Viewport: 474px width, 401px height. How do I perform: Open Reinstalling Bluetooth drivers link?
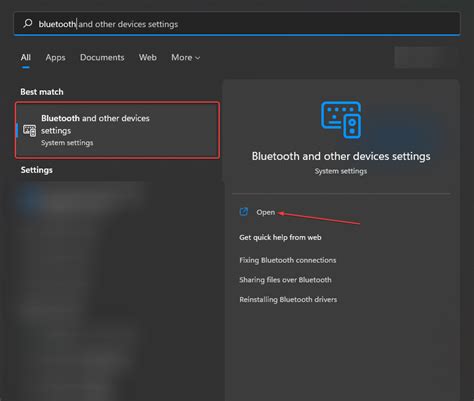[288, 299]
